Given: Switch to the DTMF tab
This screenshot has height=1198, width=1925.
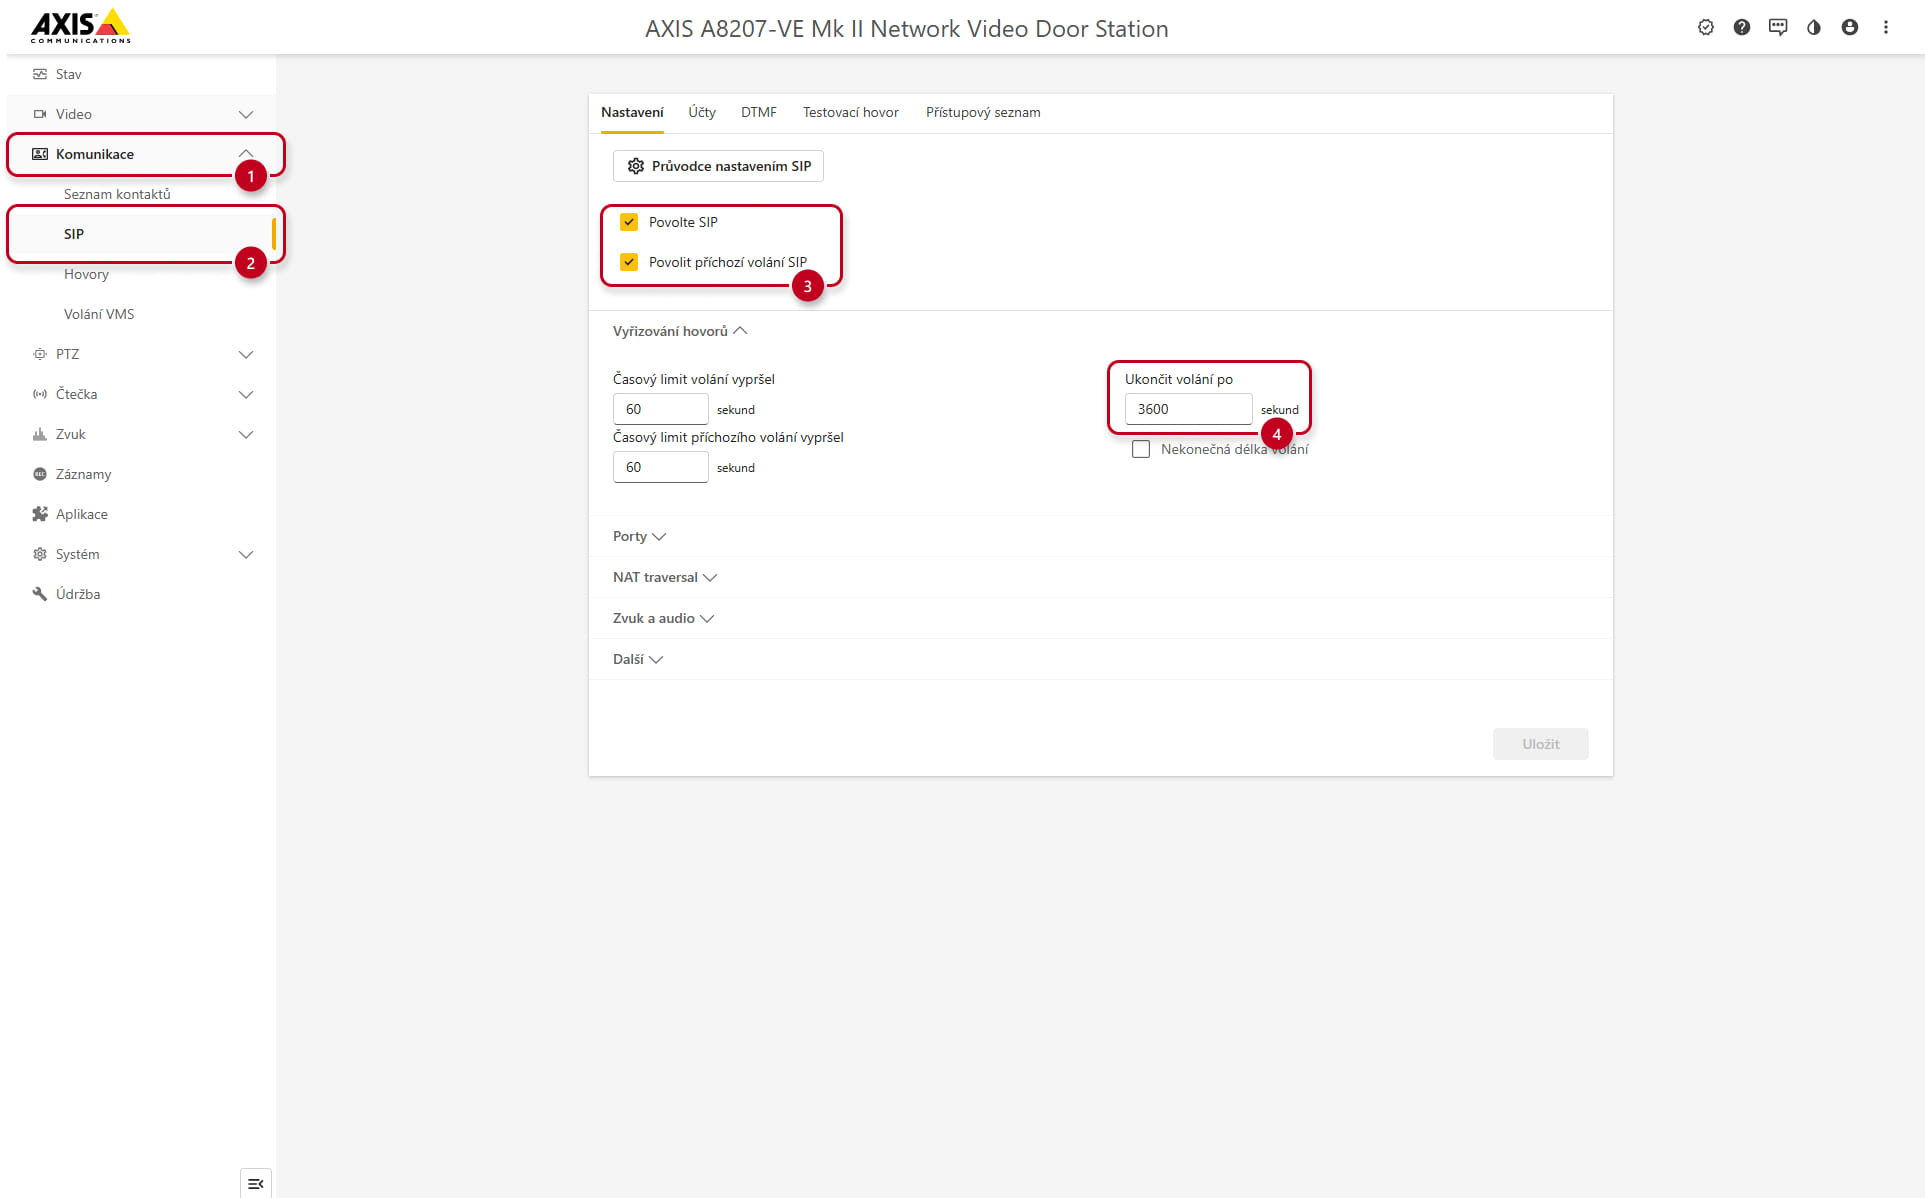Looking at the screenshot, I should (759, 113).
